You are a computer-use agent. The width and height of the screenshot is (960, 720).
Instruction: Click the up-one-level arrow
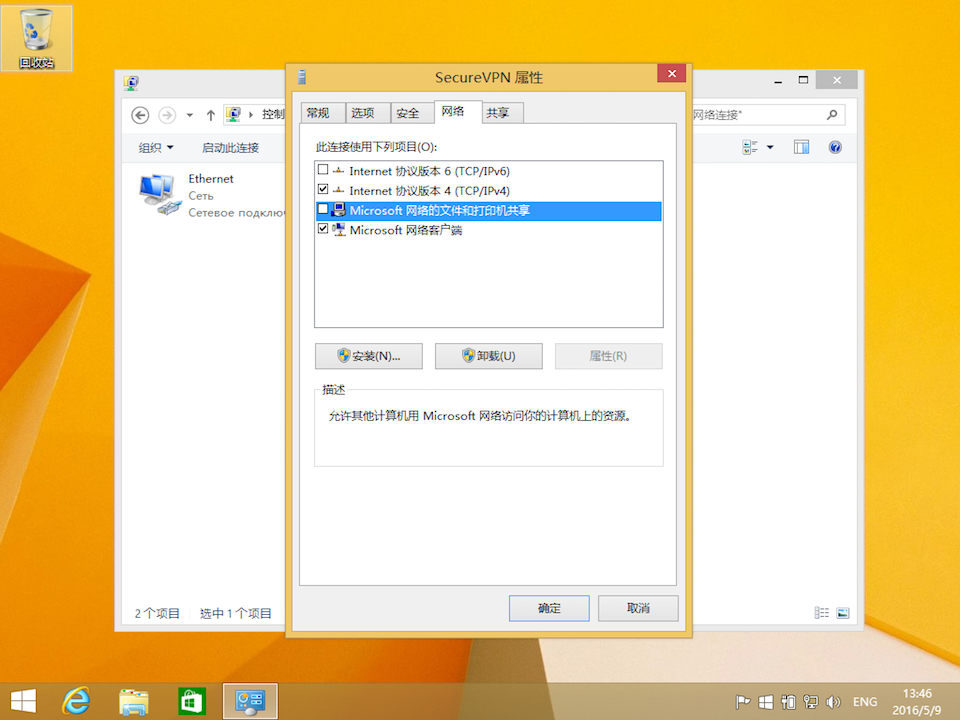211,114
